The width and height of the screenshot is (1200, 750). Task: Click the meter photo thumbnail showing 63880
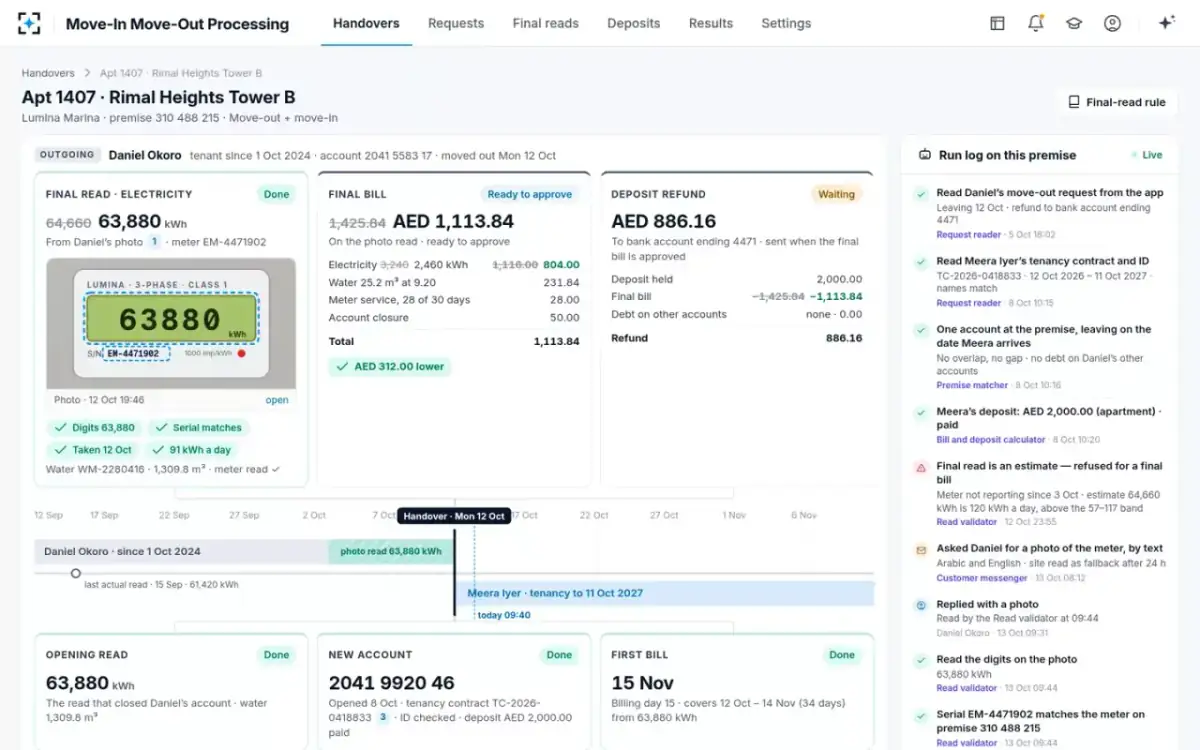click(x=171, y=323)
